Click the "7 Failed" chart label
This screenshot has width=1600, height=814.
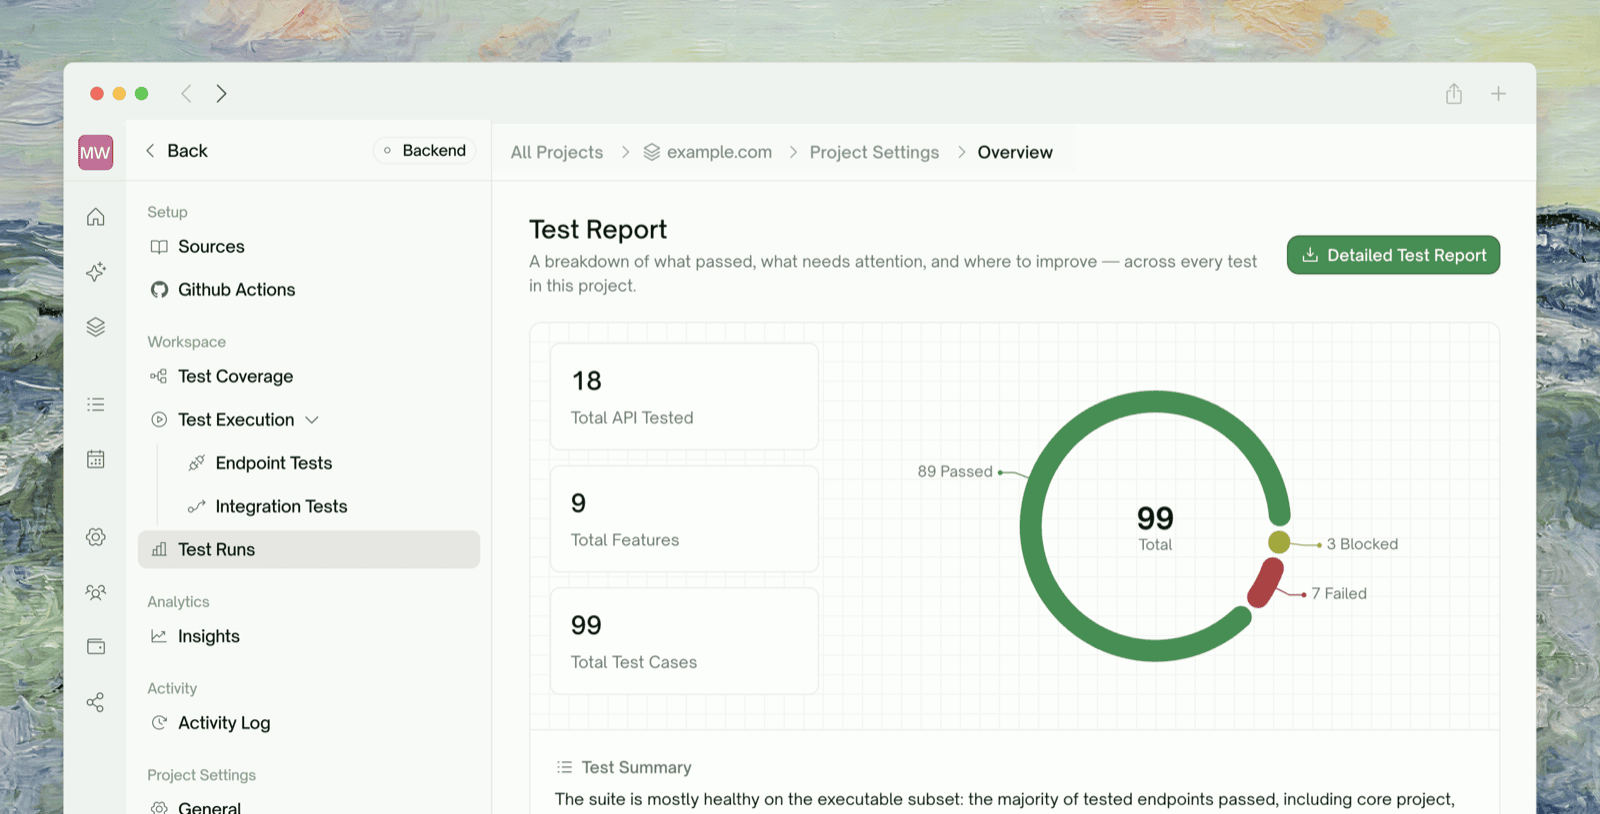tap(1339, 593)
